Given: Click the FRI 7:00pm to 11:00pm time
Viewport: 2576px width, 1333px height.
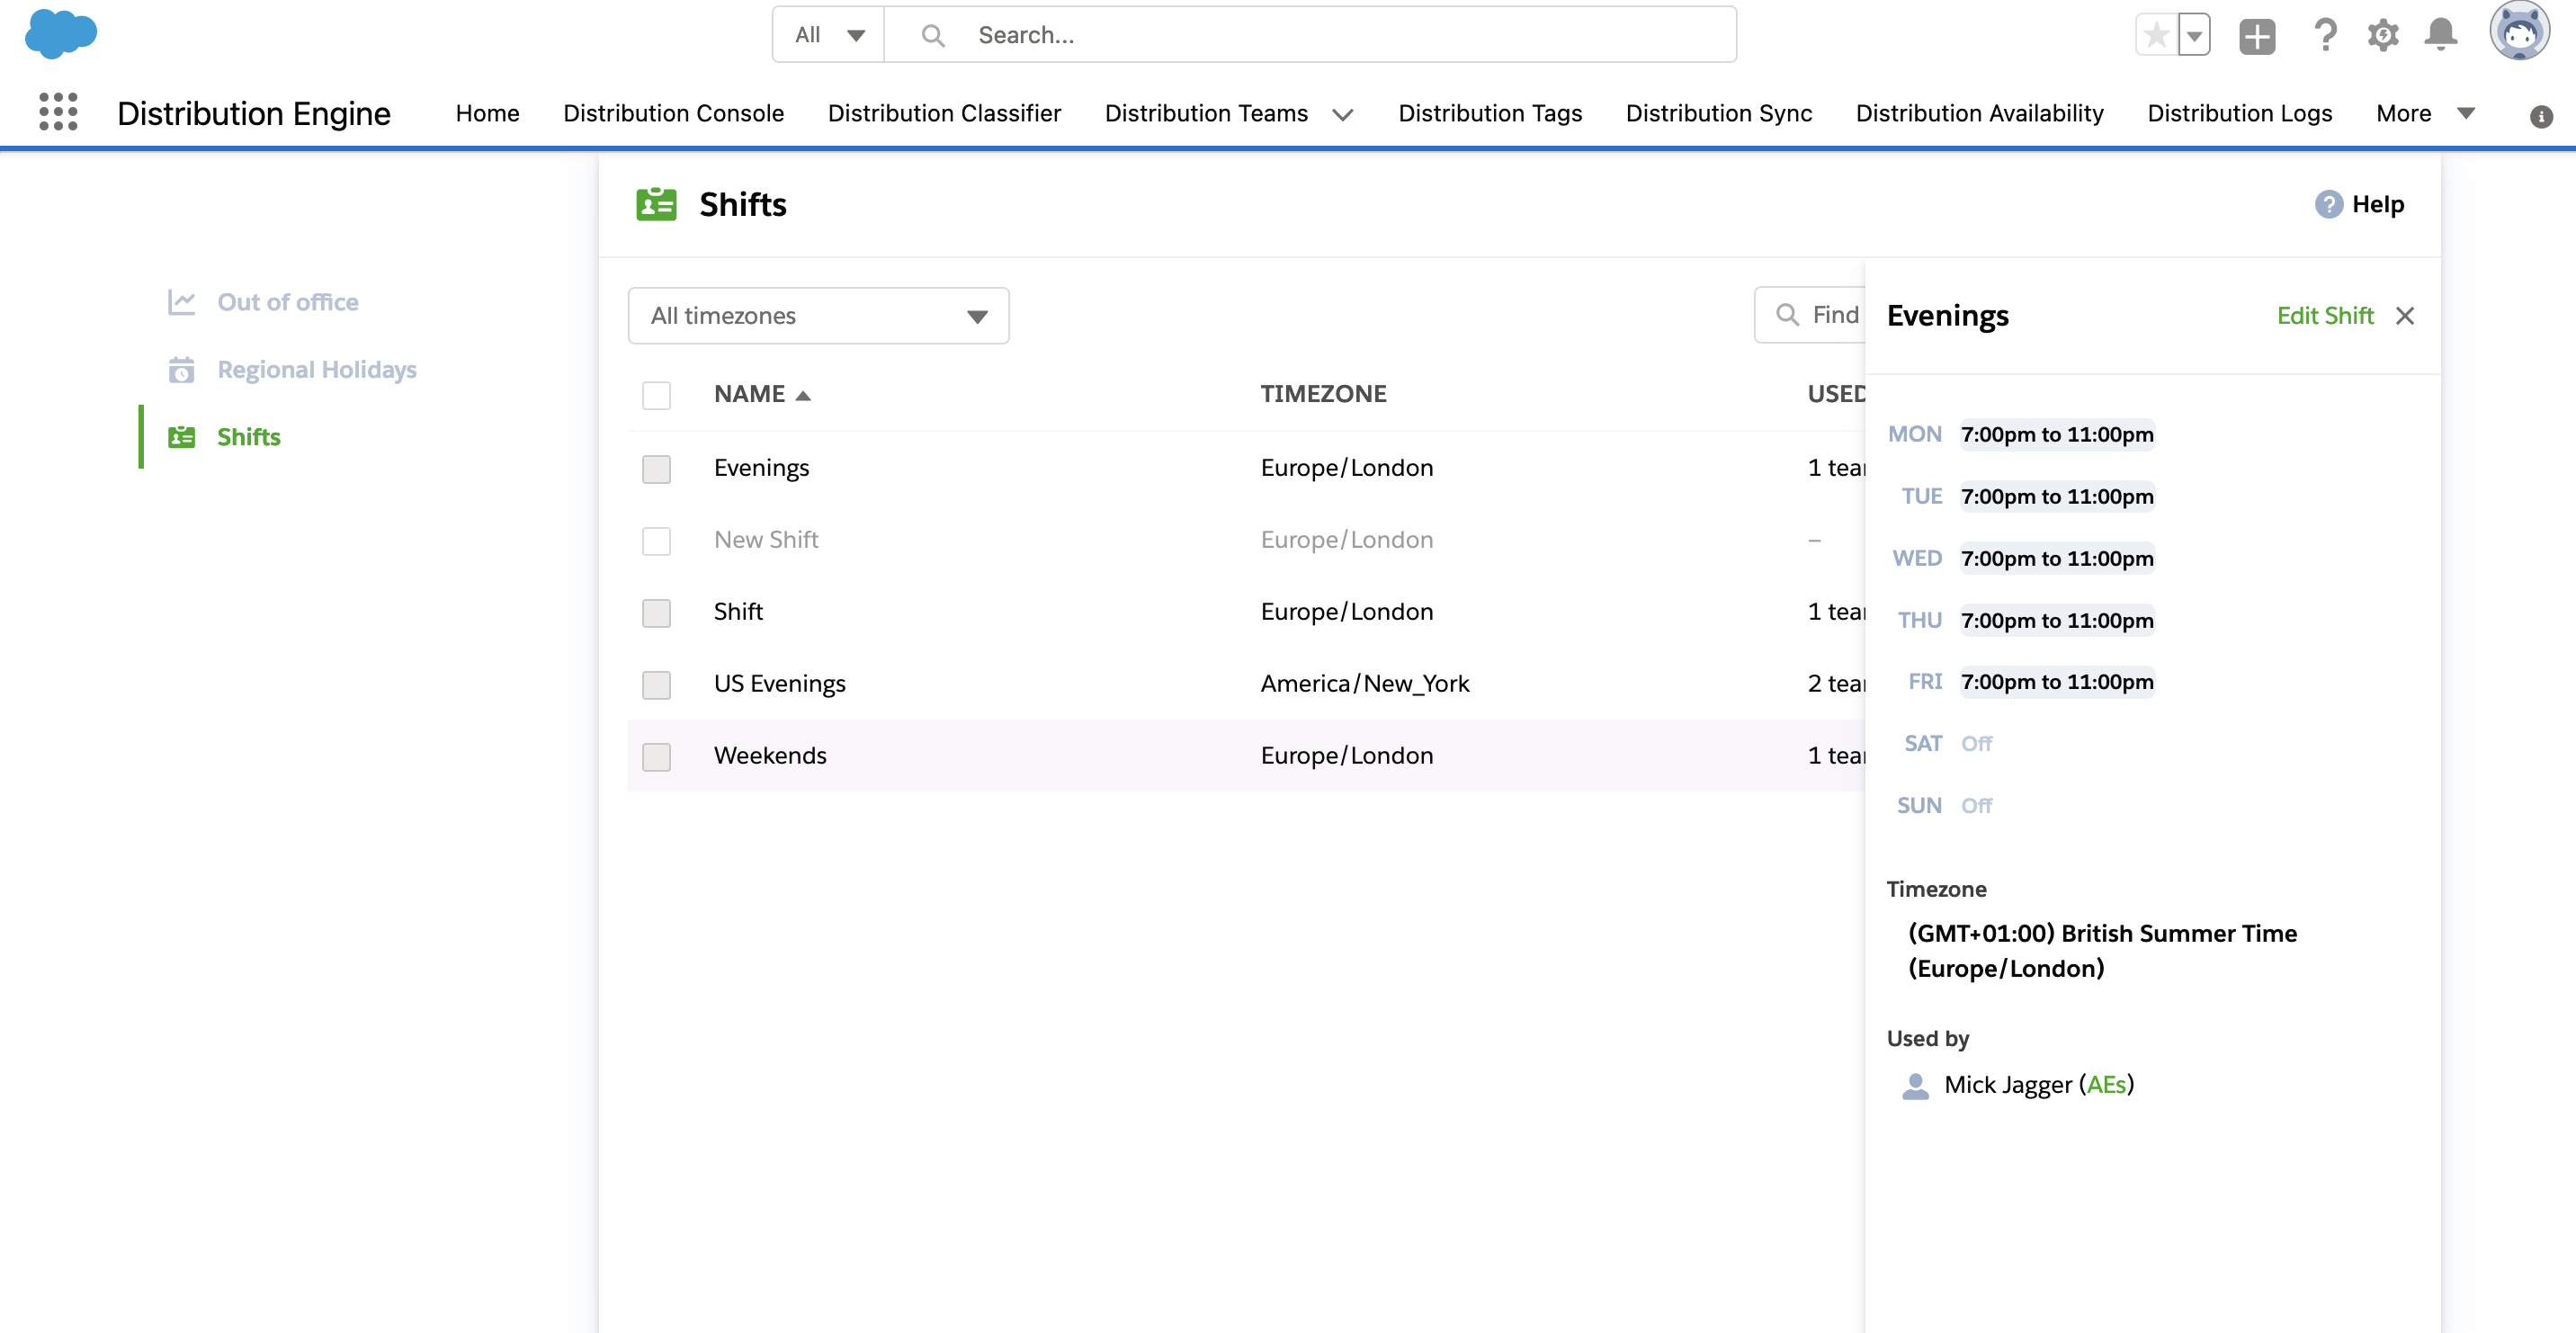Looking at the screenshot, I should click(x=2057, y=682).
